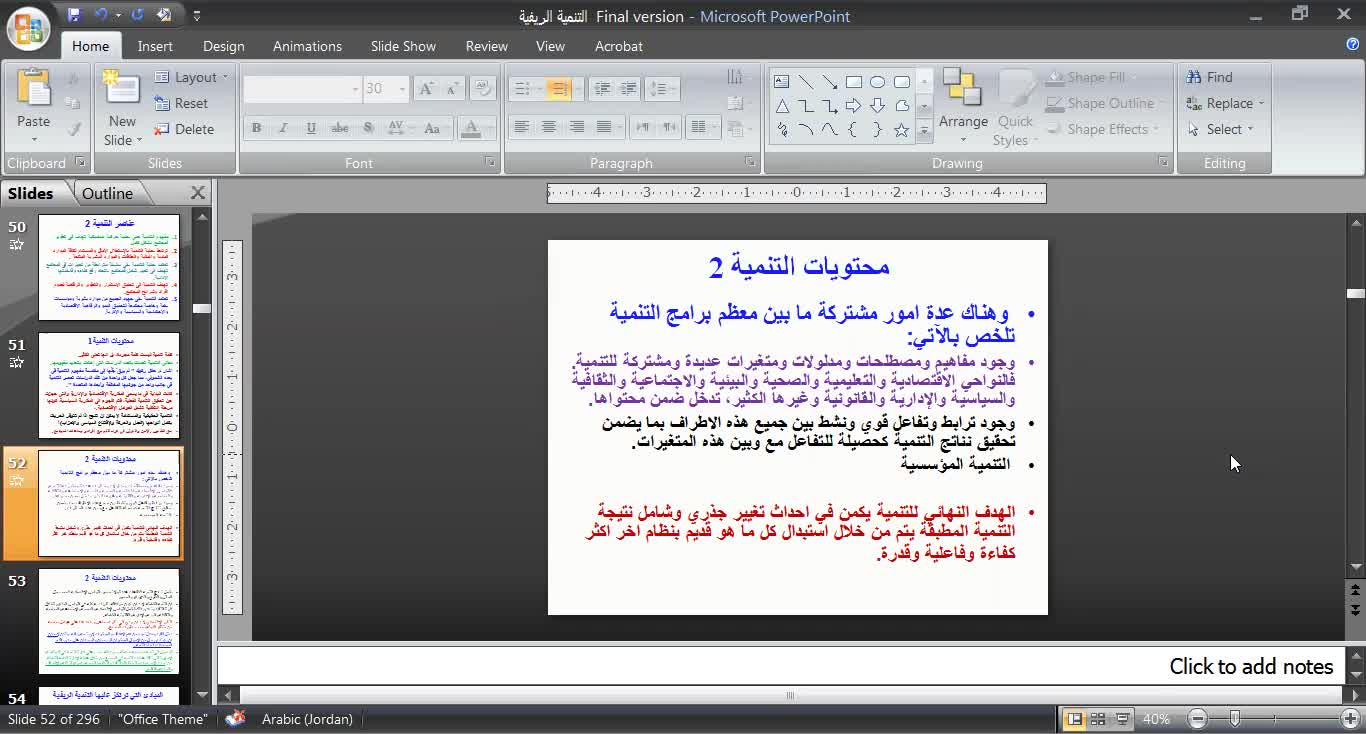This screenshot has width=1366, height=734.
Task: Delete the current slide
Action: (184, 129)
